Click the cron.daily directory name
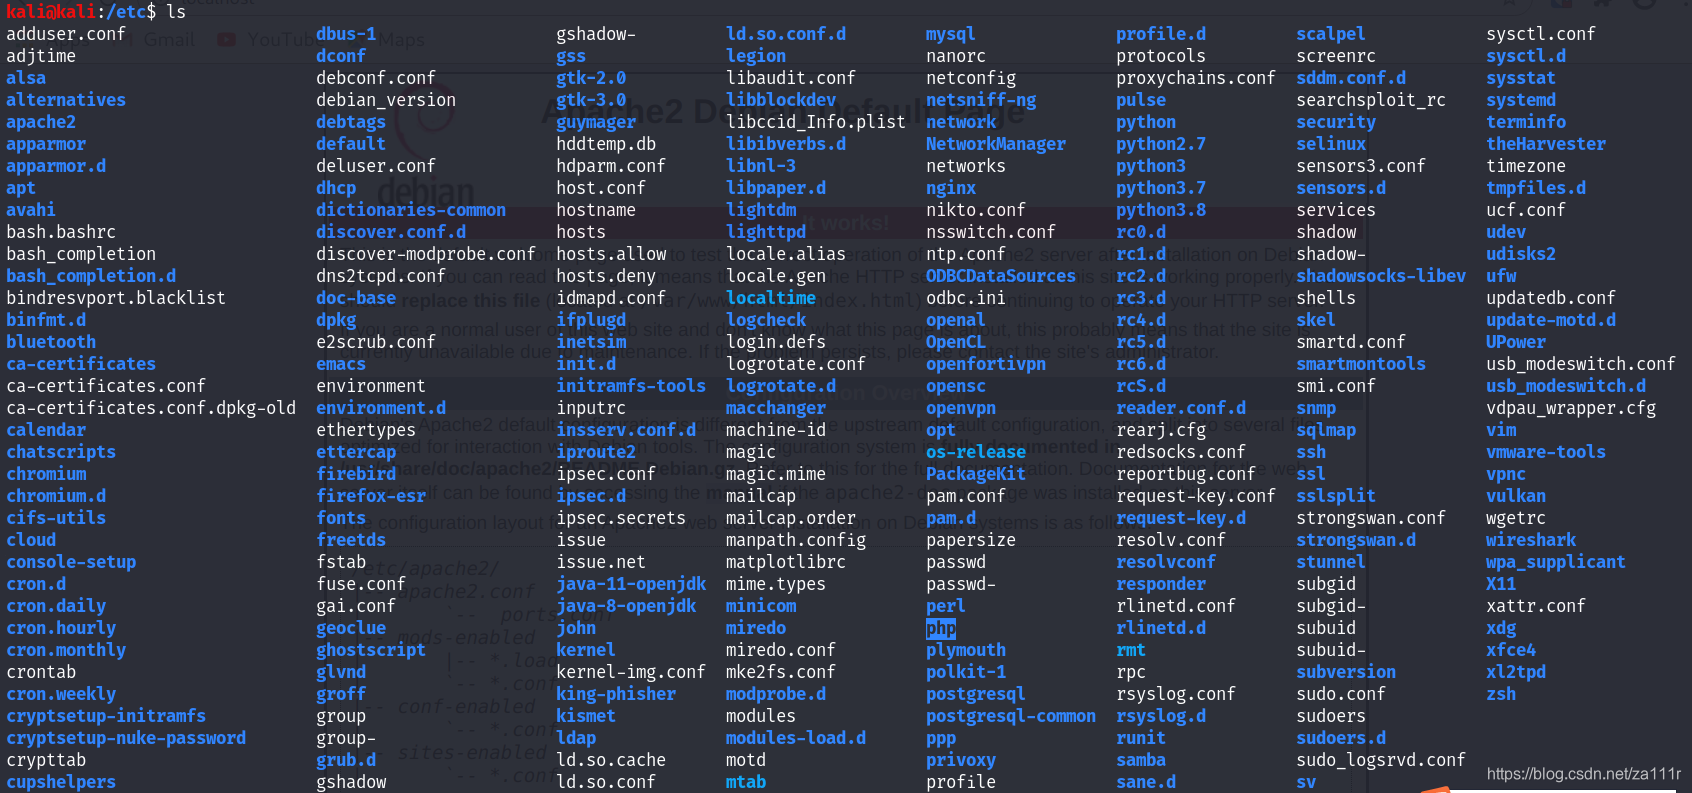 56,606
